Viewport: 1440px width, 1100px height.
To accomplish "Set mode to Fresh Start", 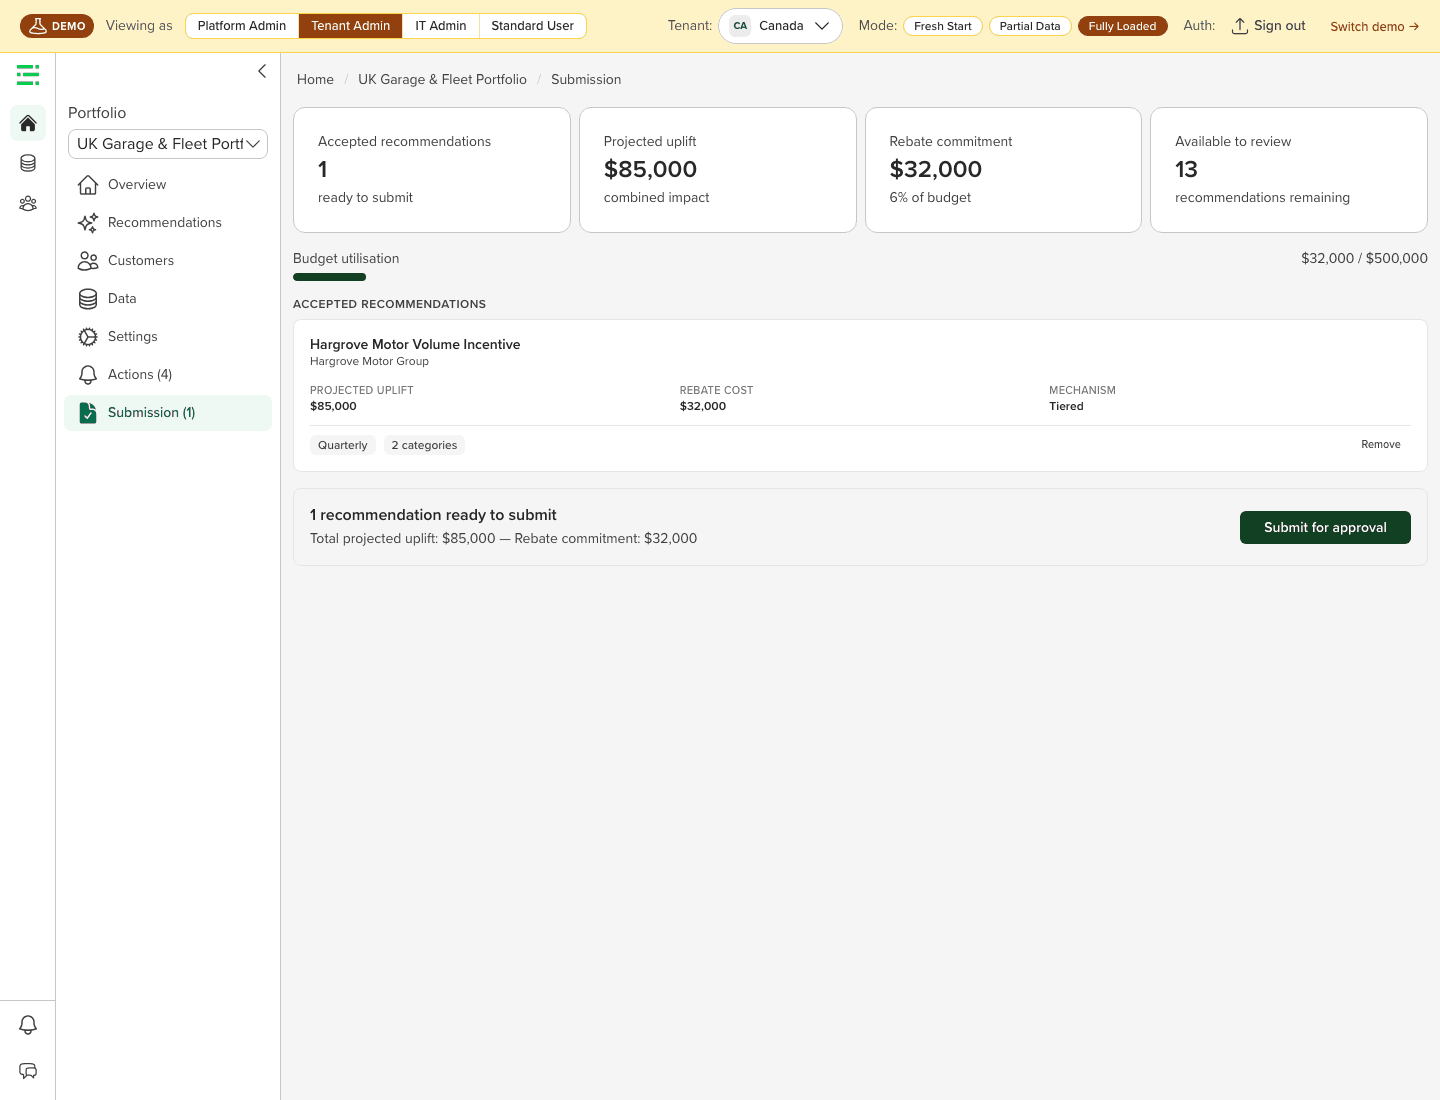I will [943, 26].
